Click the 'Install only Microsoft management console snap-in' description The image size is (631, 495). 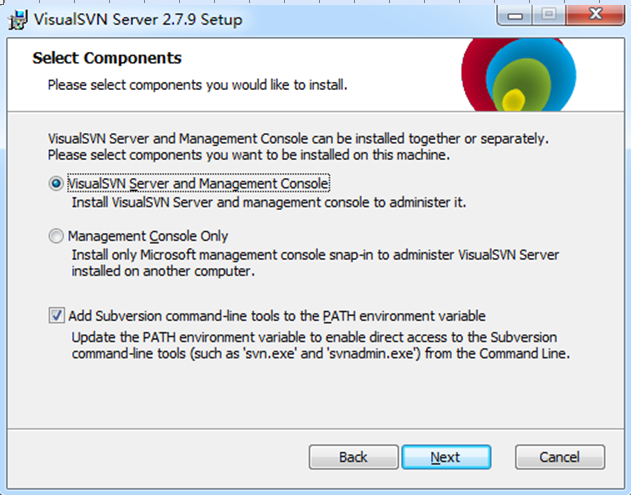click(315, 255)
